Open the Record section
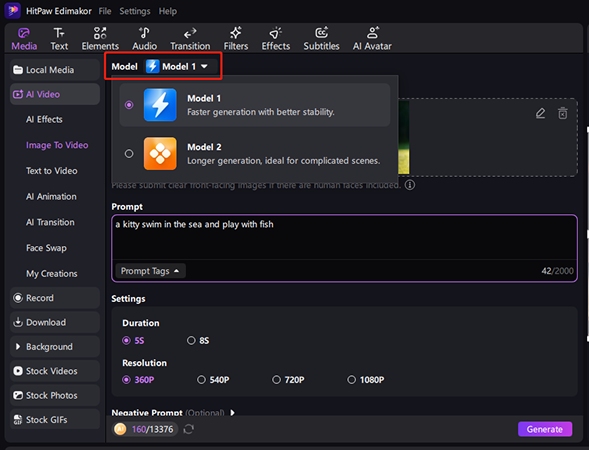This screenshot has width=589, height=450. [55, 298]
